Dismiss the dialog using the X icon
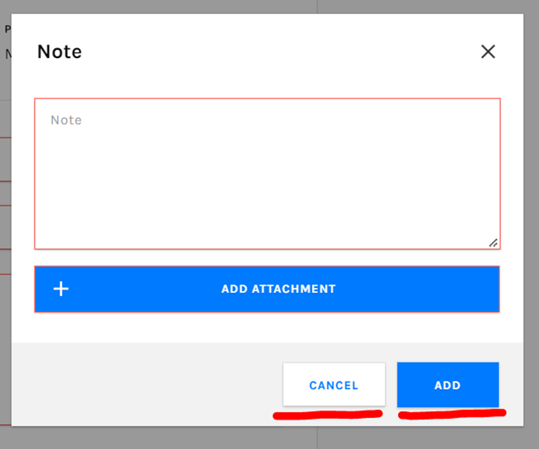 coord(488,52)
